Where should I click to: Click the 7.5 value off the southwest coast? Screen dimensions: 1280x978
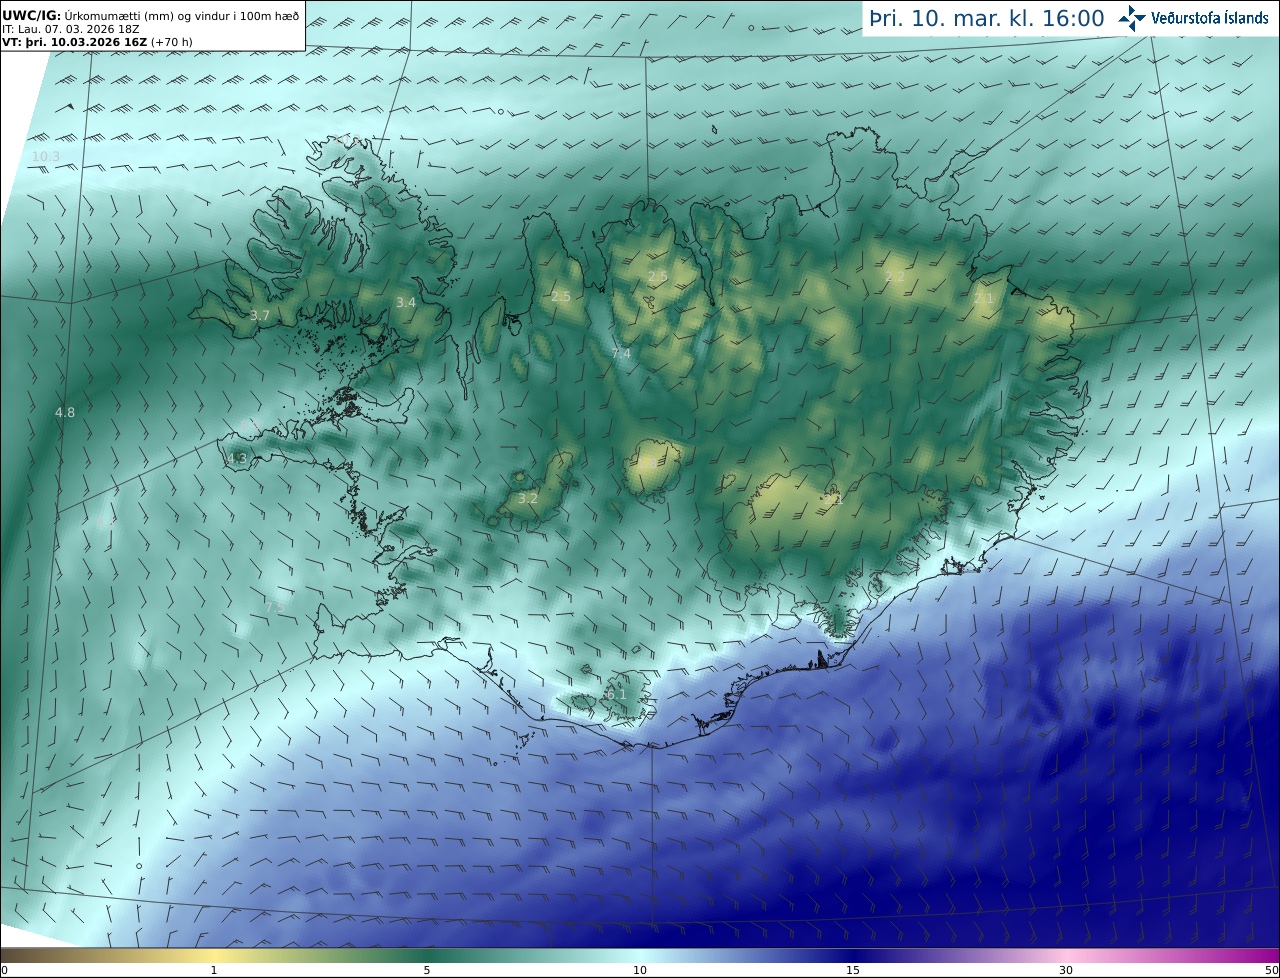click(275, 607)
